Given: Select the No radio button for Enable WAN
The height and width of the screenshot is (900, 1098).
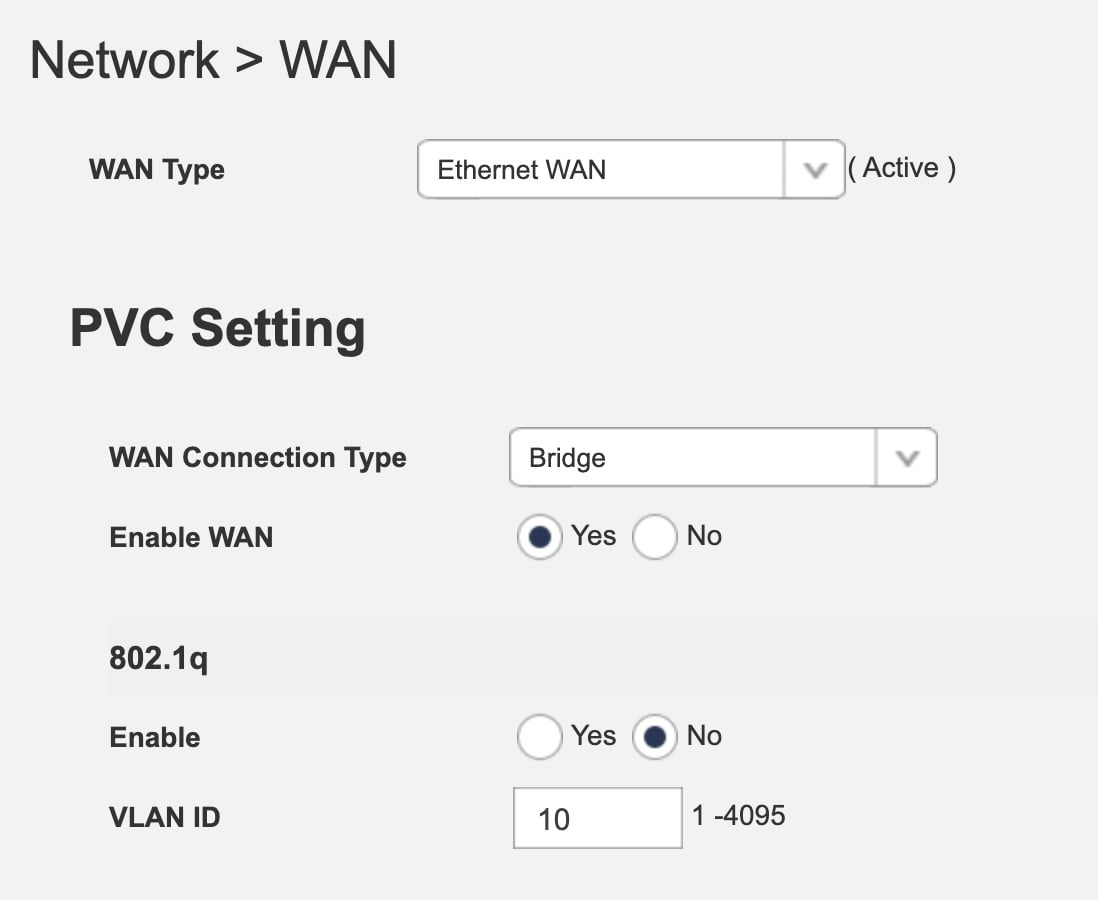Looking at the screenshot, I should [654, 538].
